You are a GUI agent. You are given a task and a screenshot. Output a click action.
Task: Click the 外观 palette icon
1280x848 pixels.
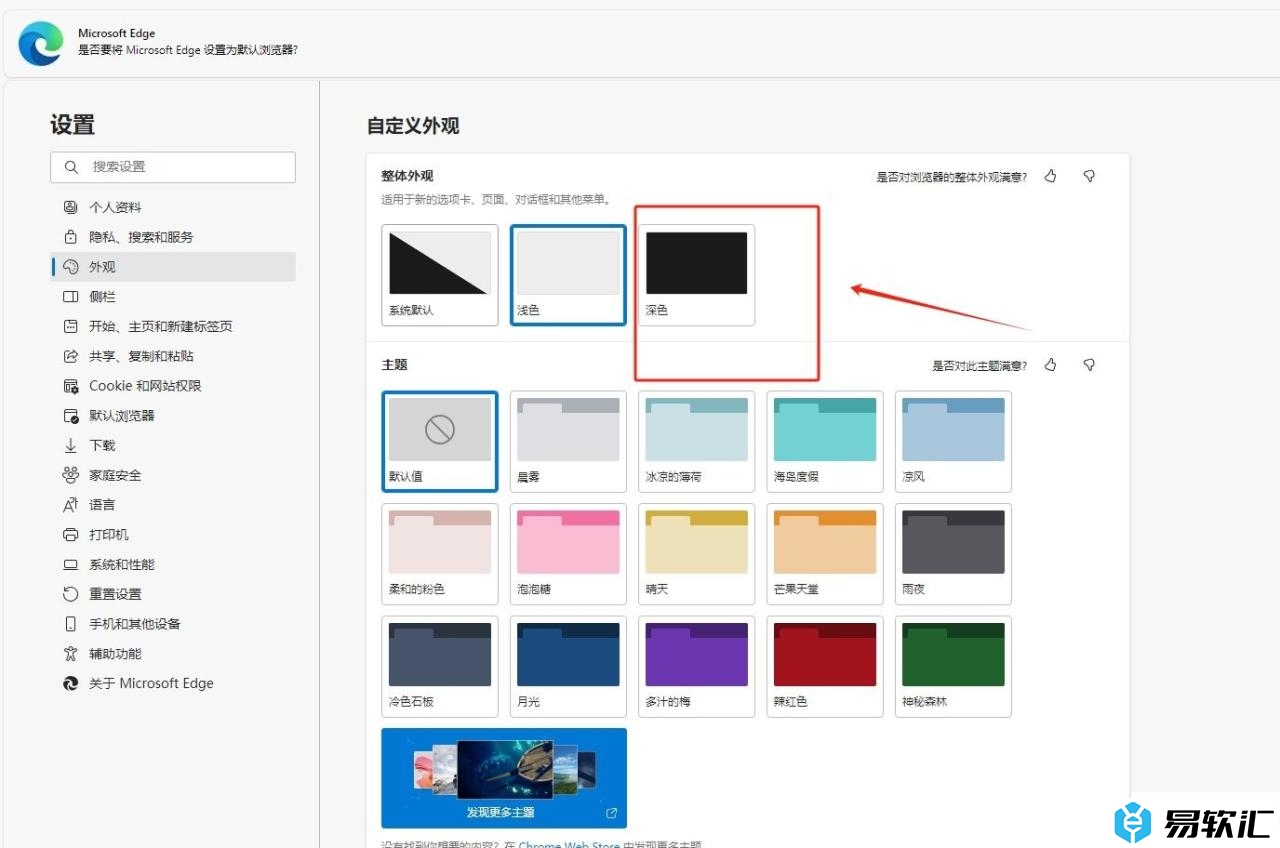71,267
